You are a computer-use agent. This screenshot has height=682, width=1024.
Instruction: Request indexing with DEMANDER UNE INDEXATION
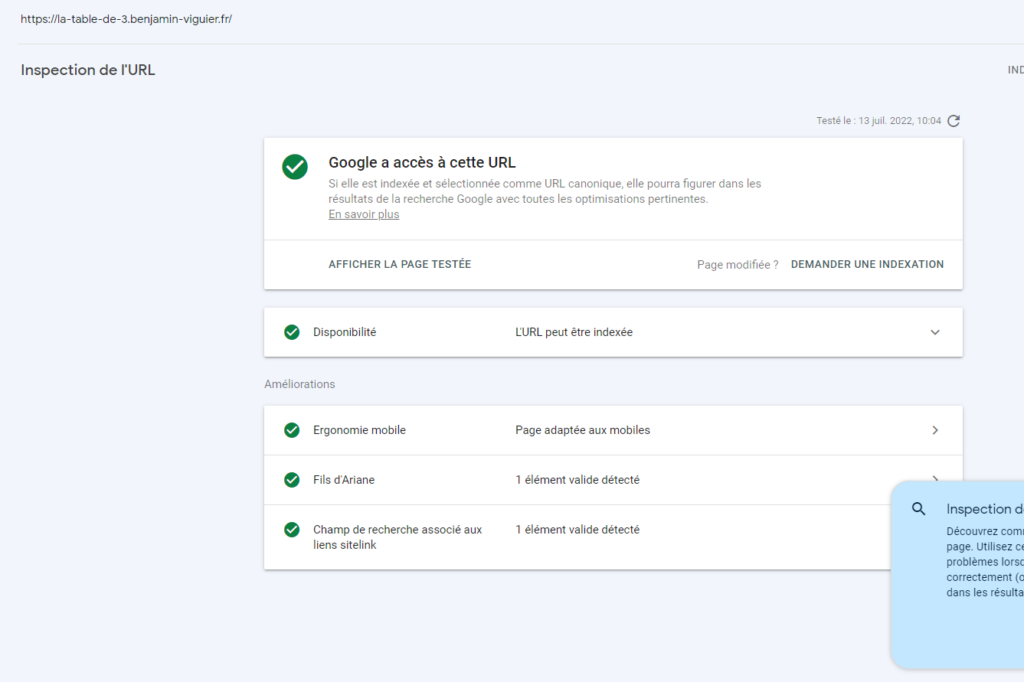click(866, 265)
